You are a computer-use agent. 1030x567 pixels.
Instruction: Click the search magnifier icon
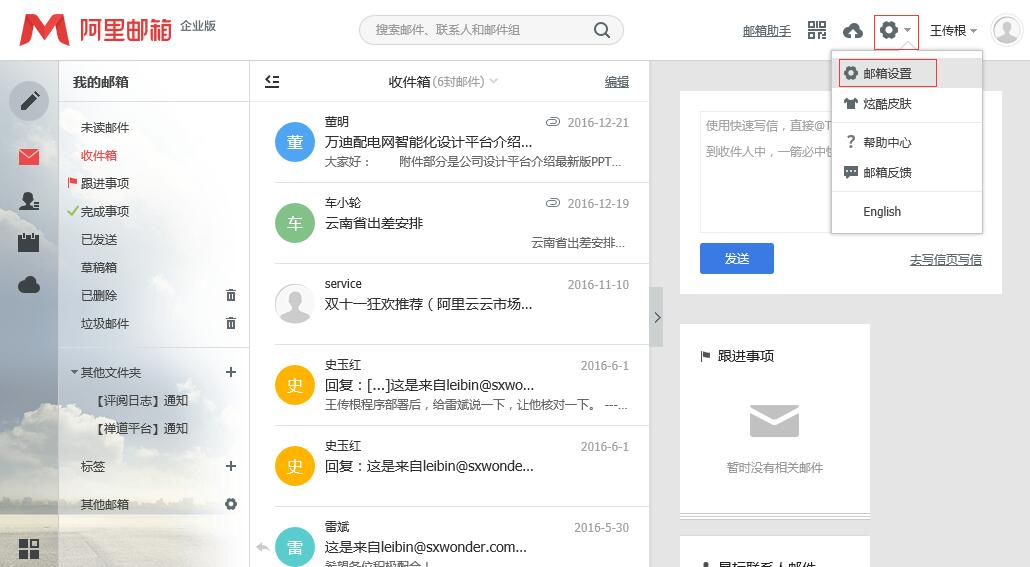point(602,30)
